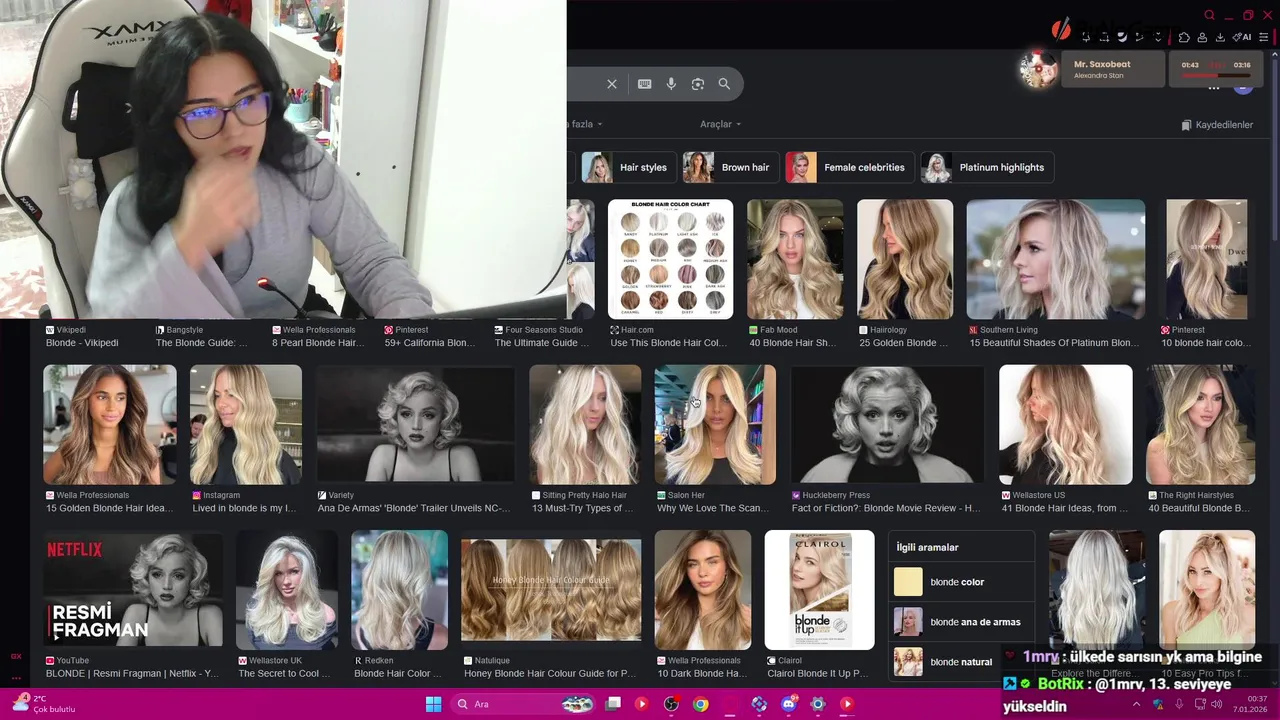Open Task View in the taskbar
Screen dimensions: 1280x720
(x=613, y=704)
